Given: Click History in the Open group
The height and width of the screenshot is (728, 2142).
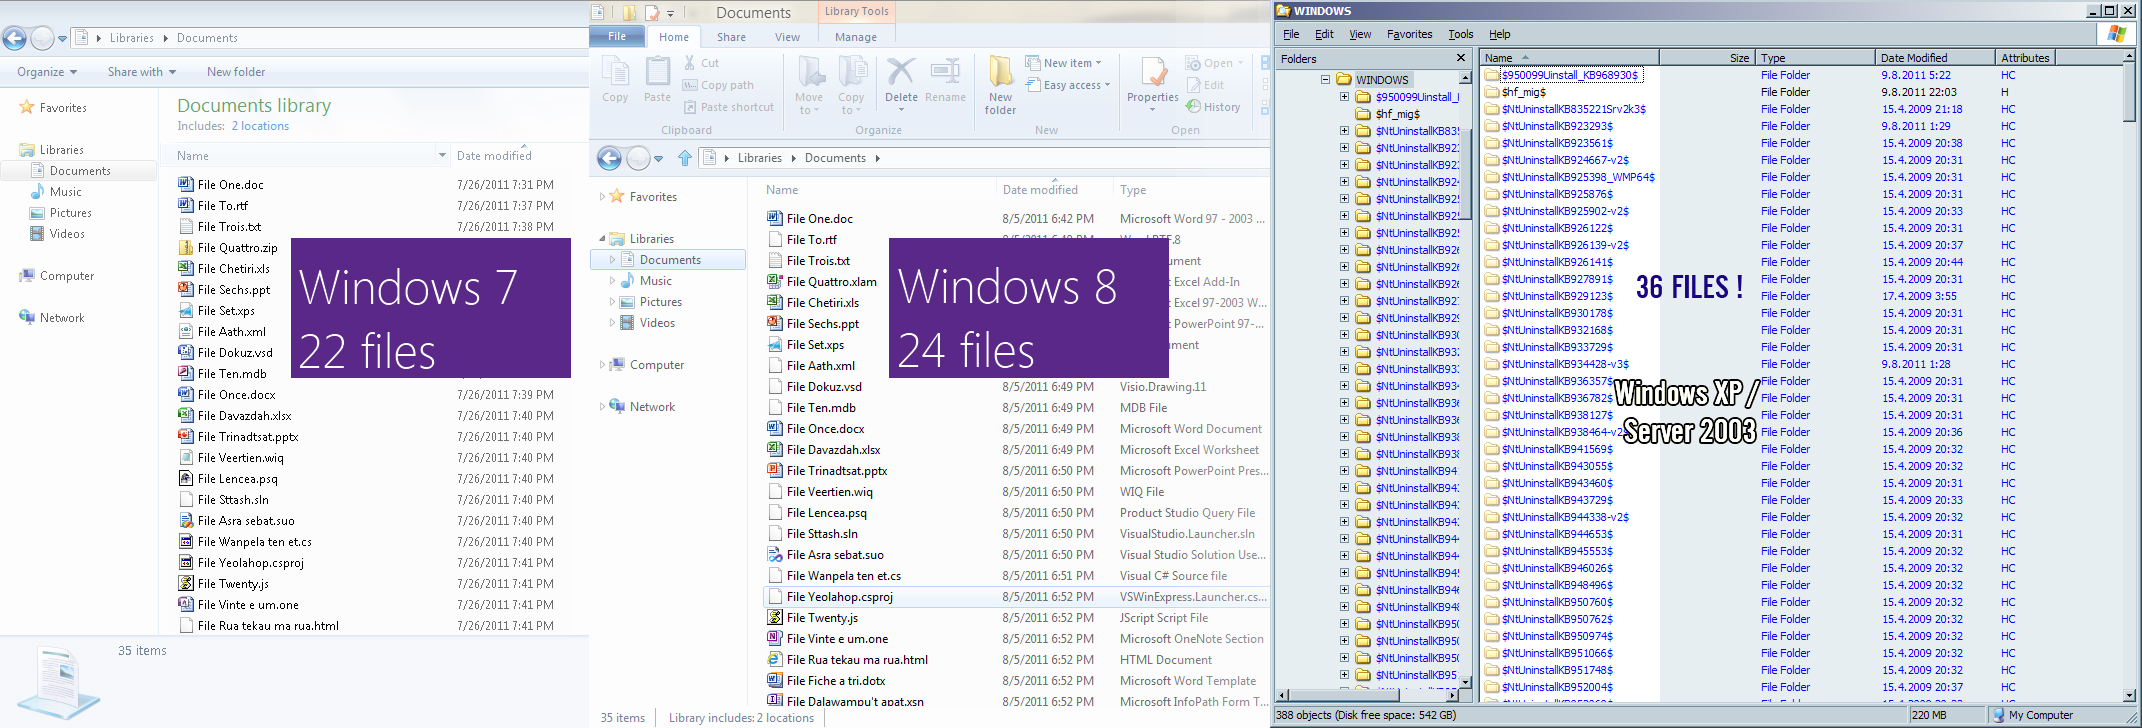Looking at the screenshot, I should pyautogui.click(x=1213, y=107).
